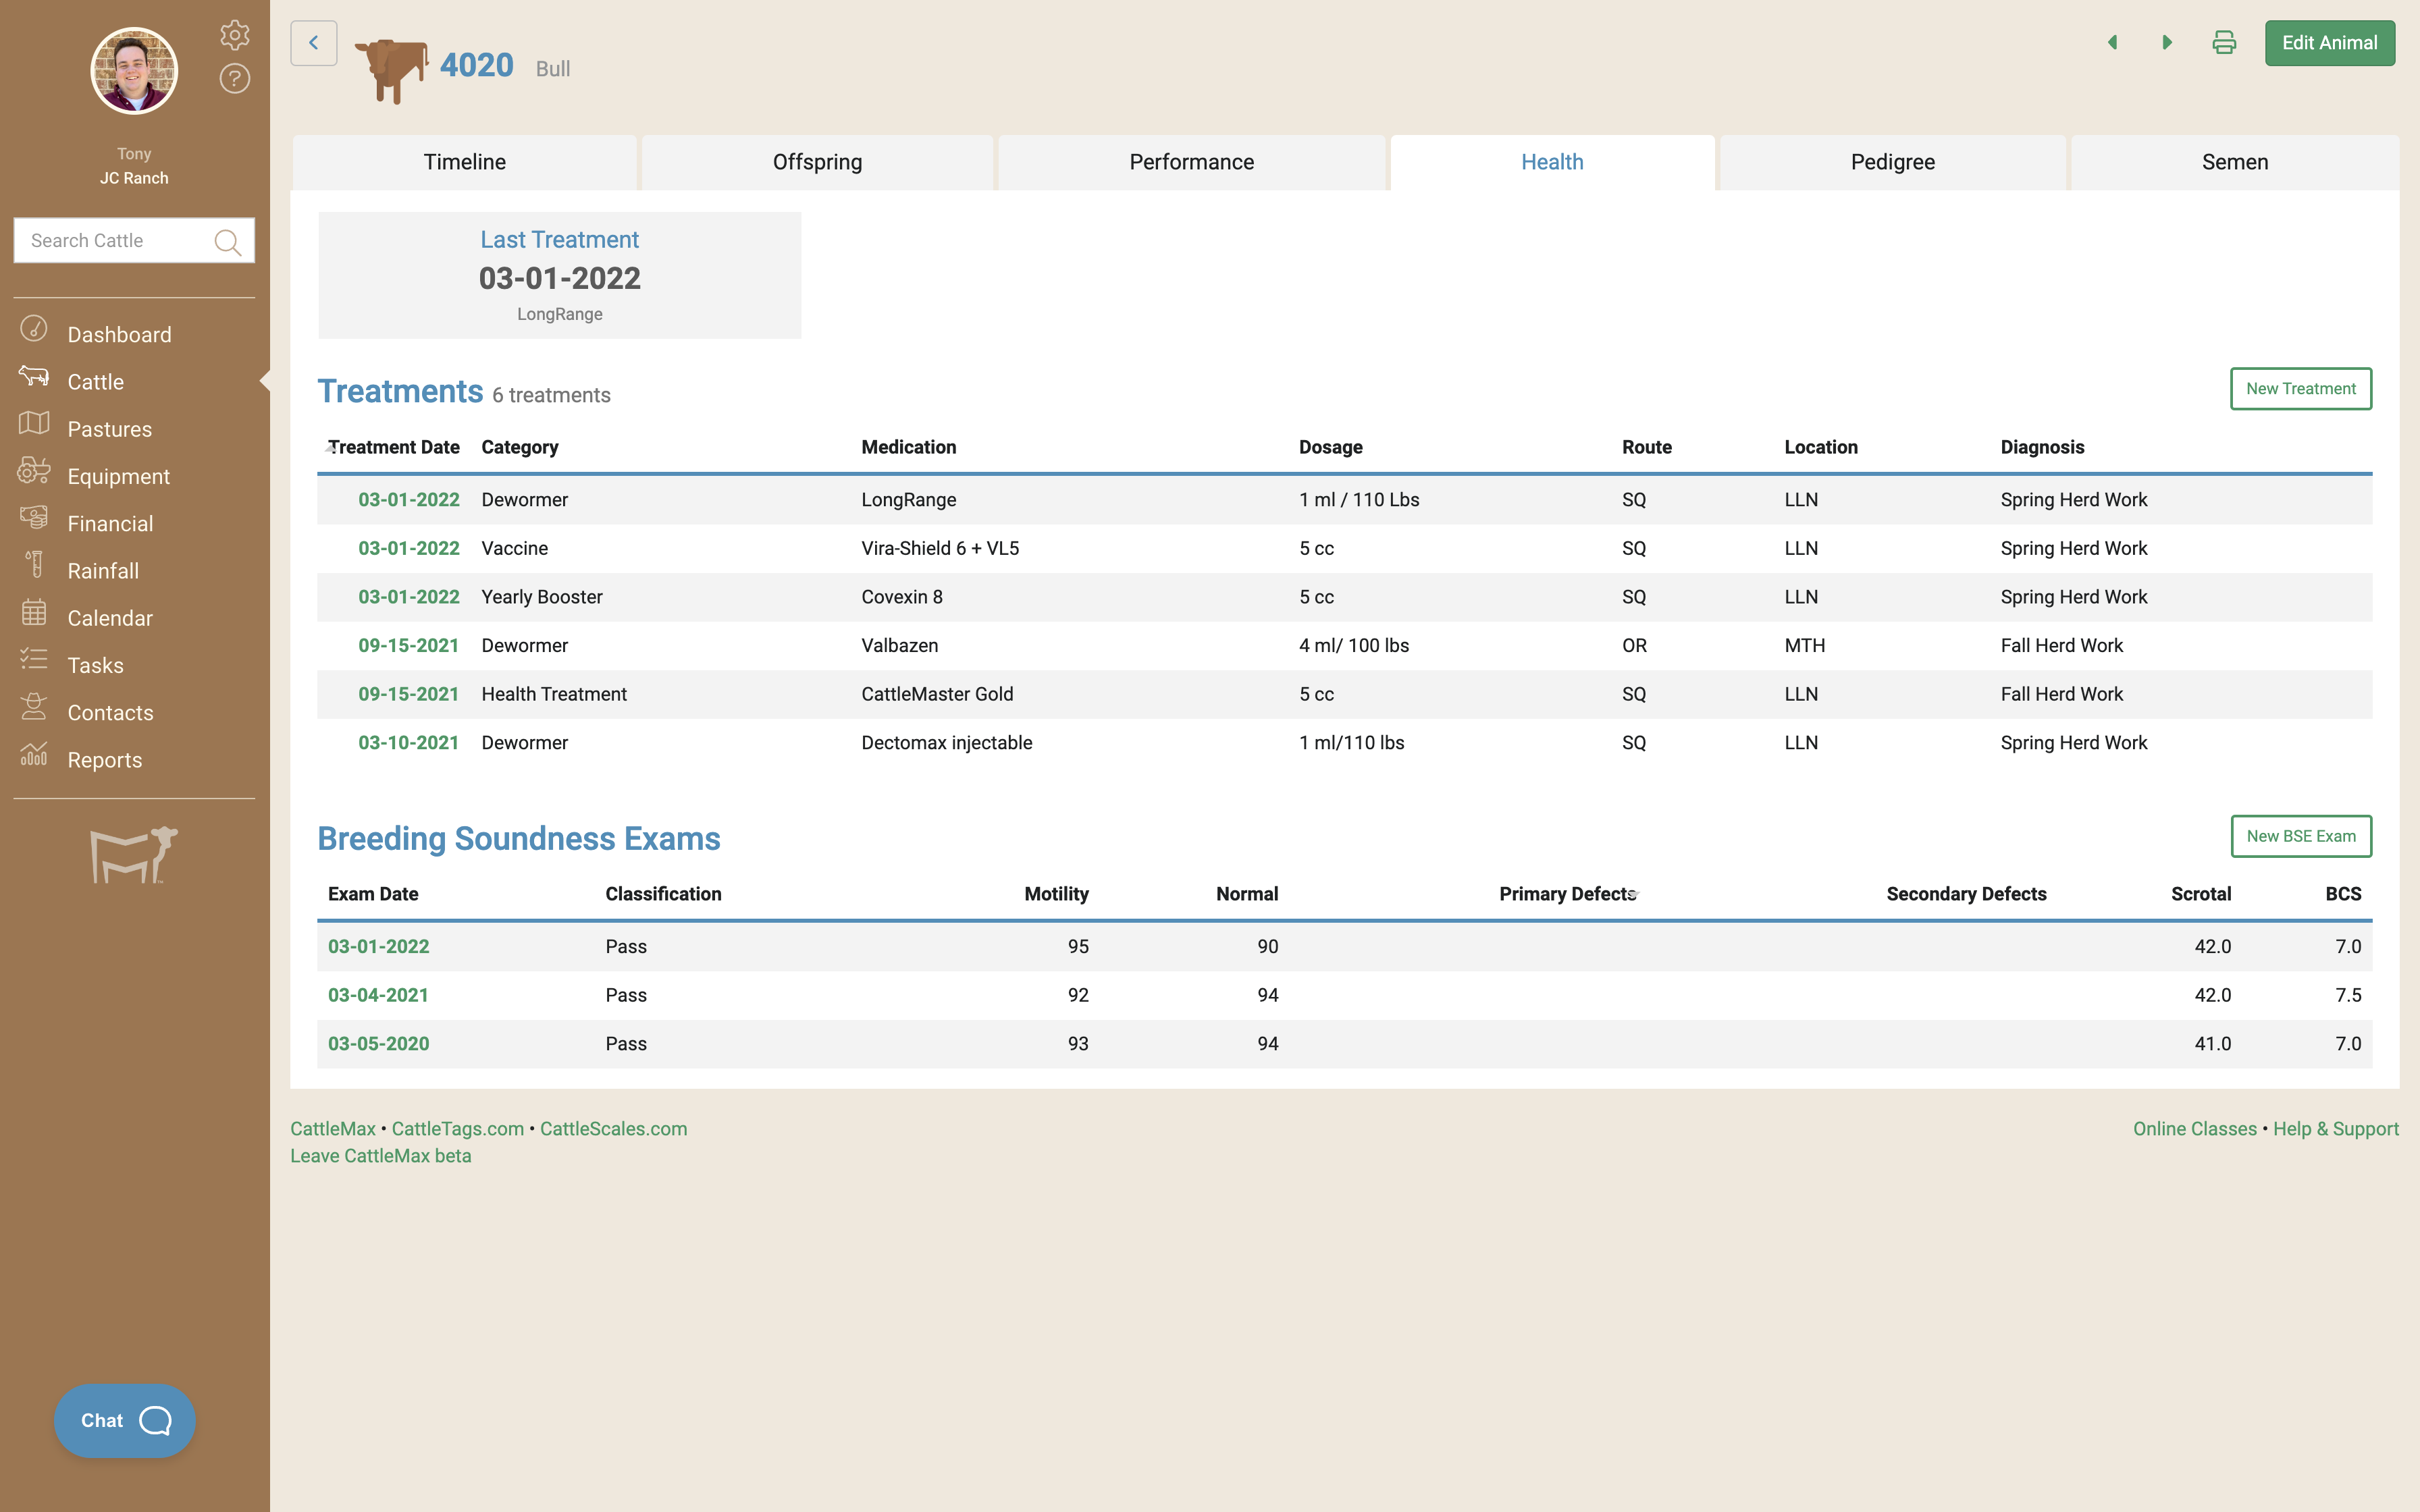This screenshot has width=2420, height=1512.
Task: Open the Dashboard section
Action: [118, 333]
